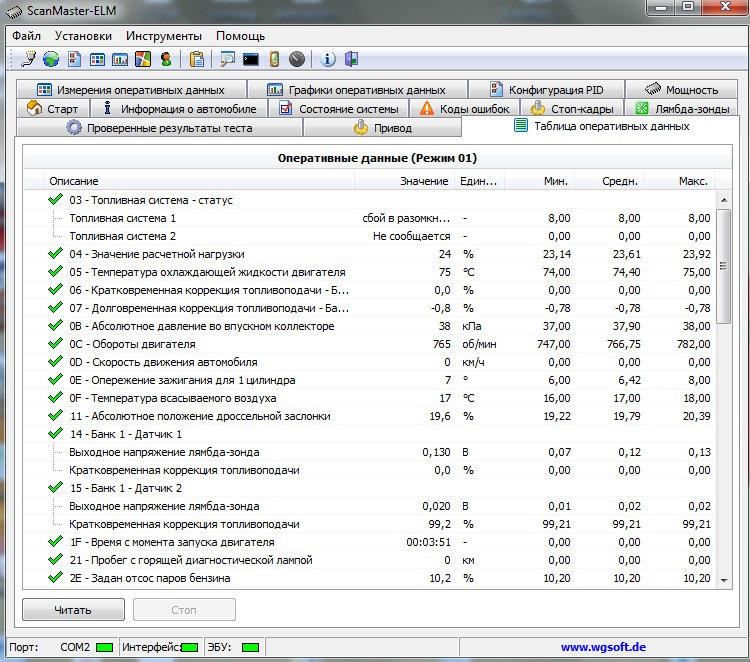The image size is (750, 662).
Task: Select the Топливная система 1 sub-row
Action: [x=371, y=218]
